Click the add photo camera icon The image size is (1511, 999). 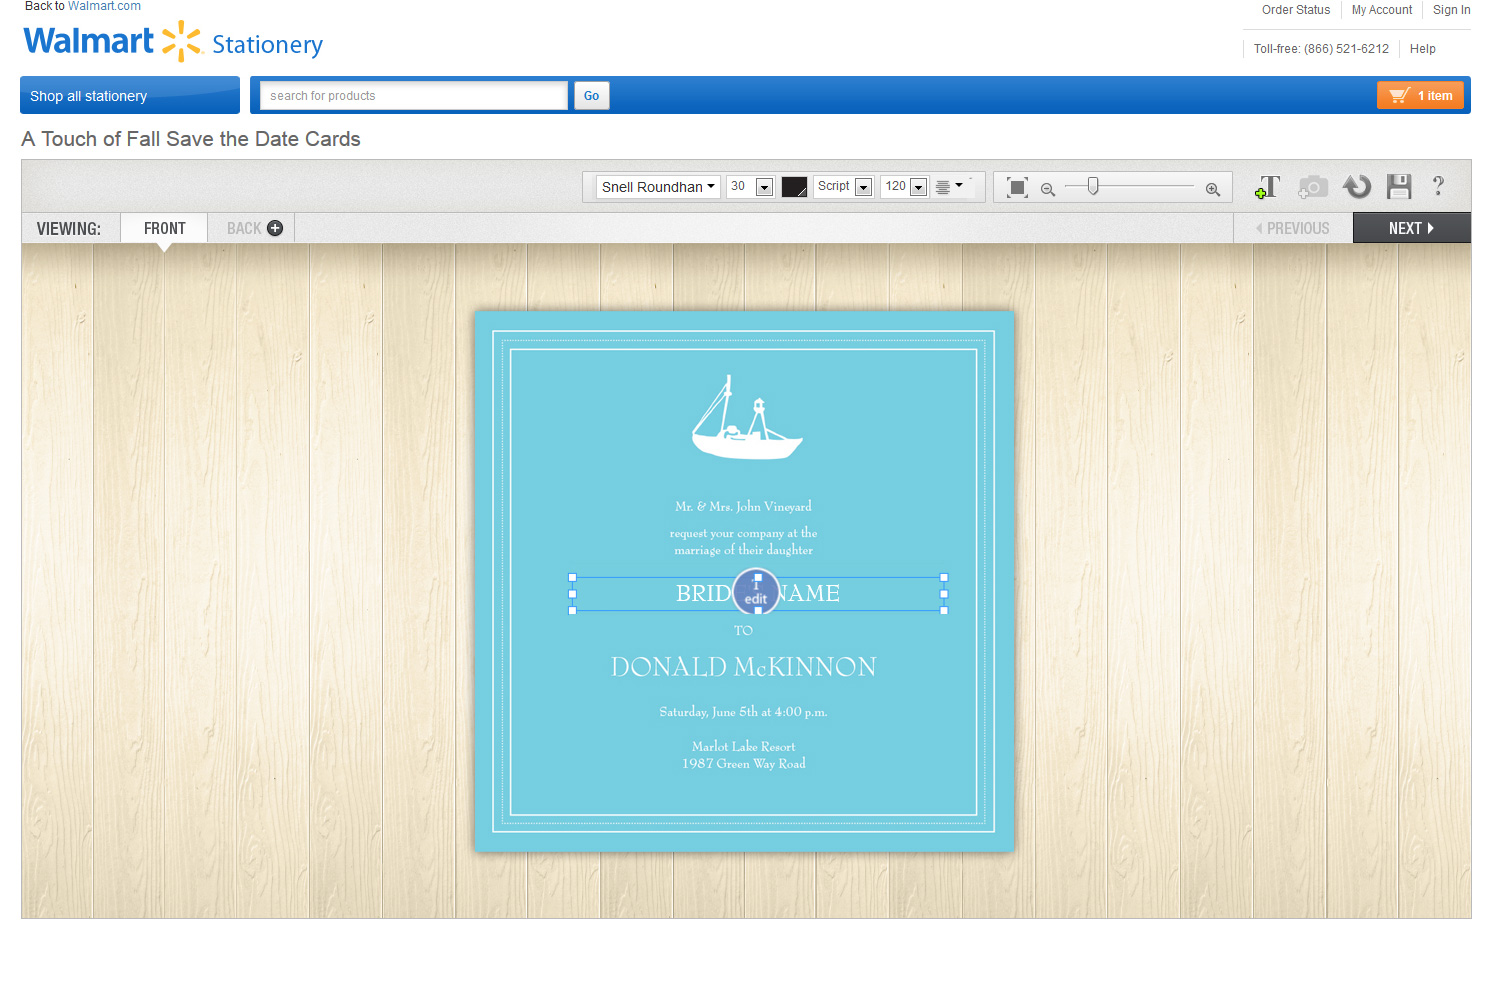[1312, 187]
